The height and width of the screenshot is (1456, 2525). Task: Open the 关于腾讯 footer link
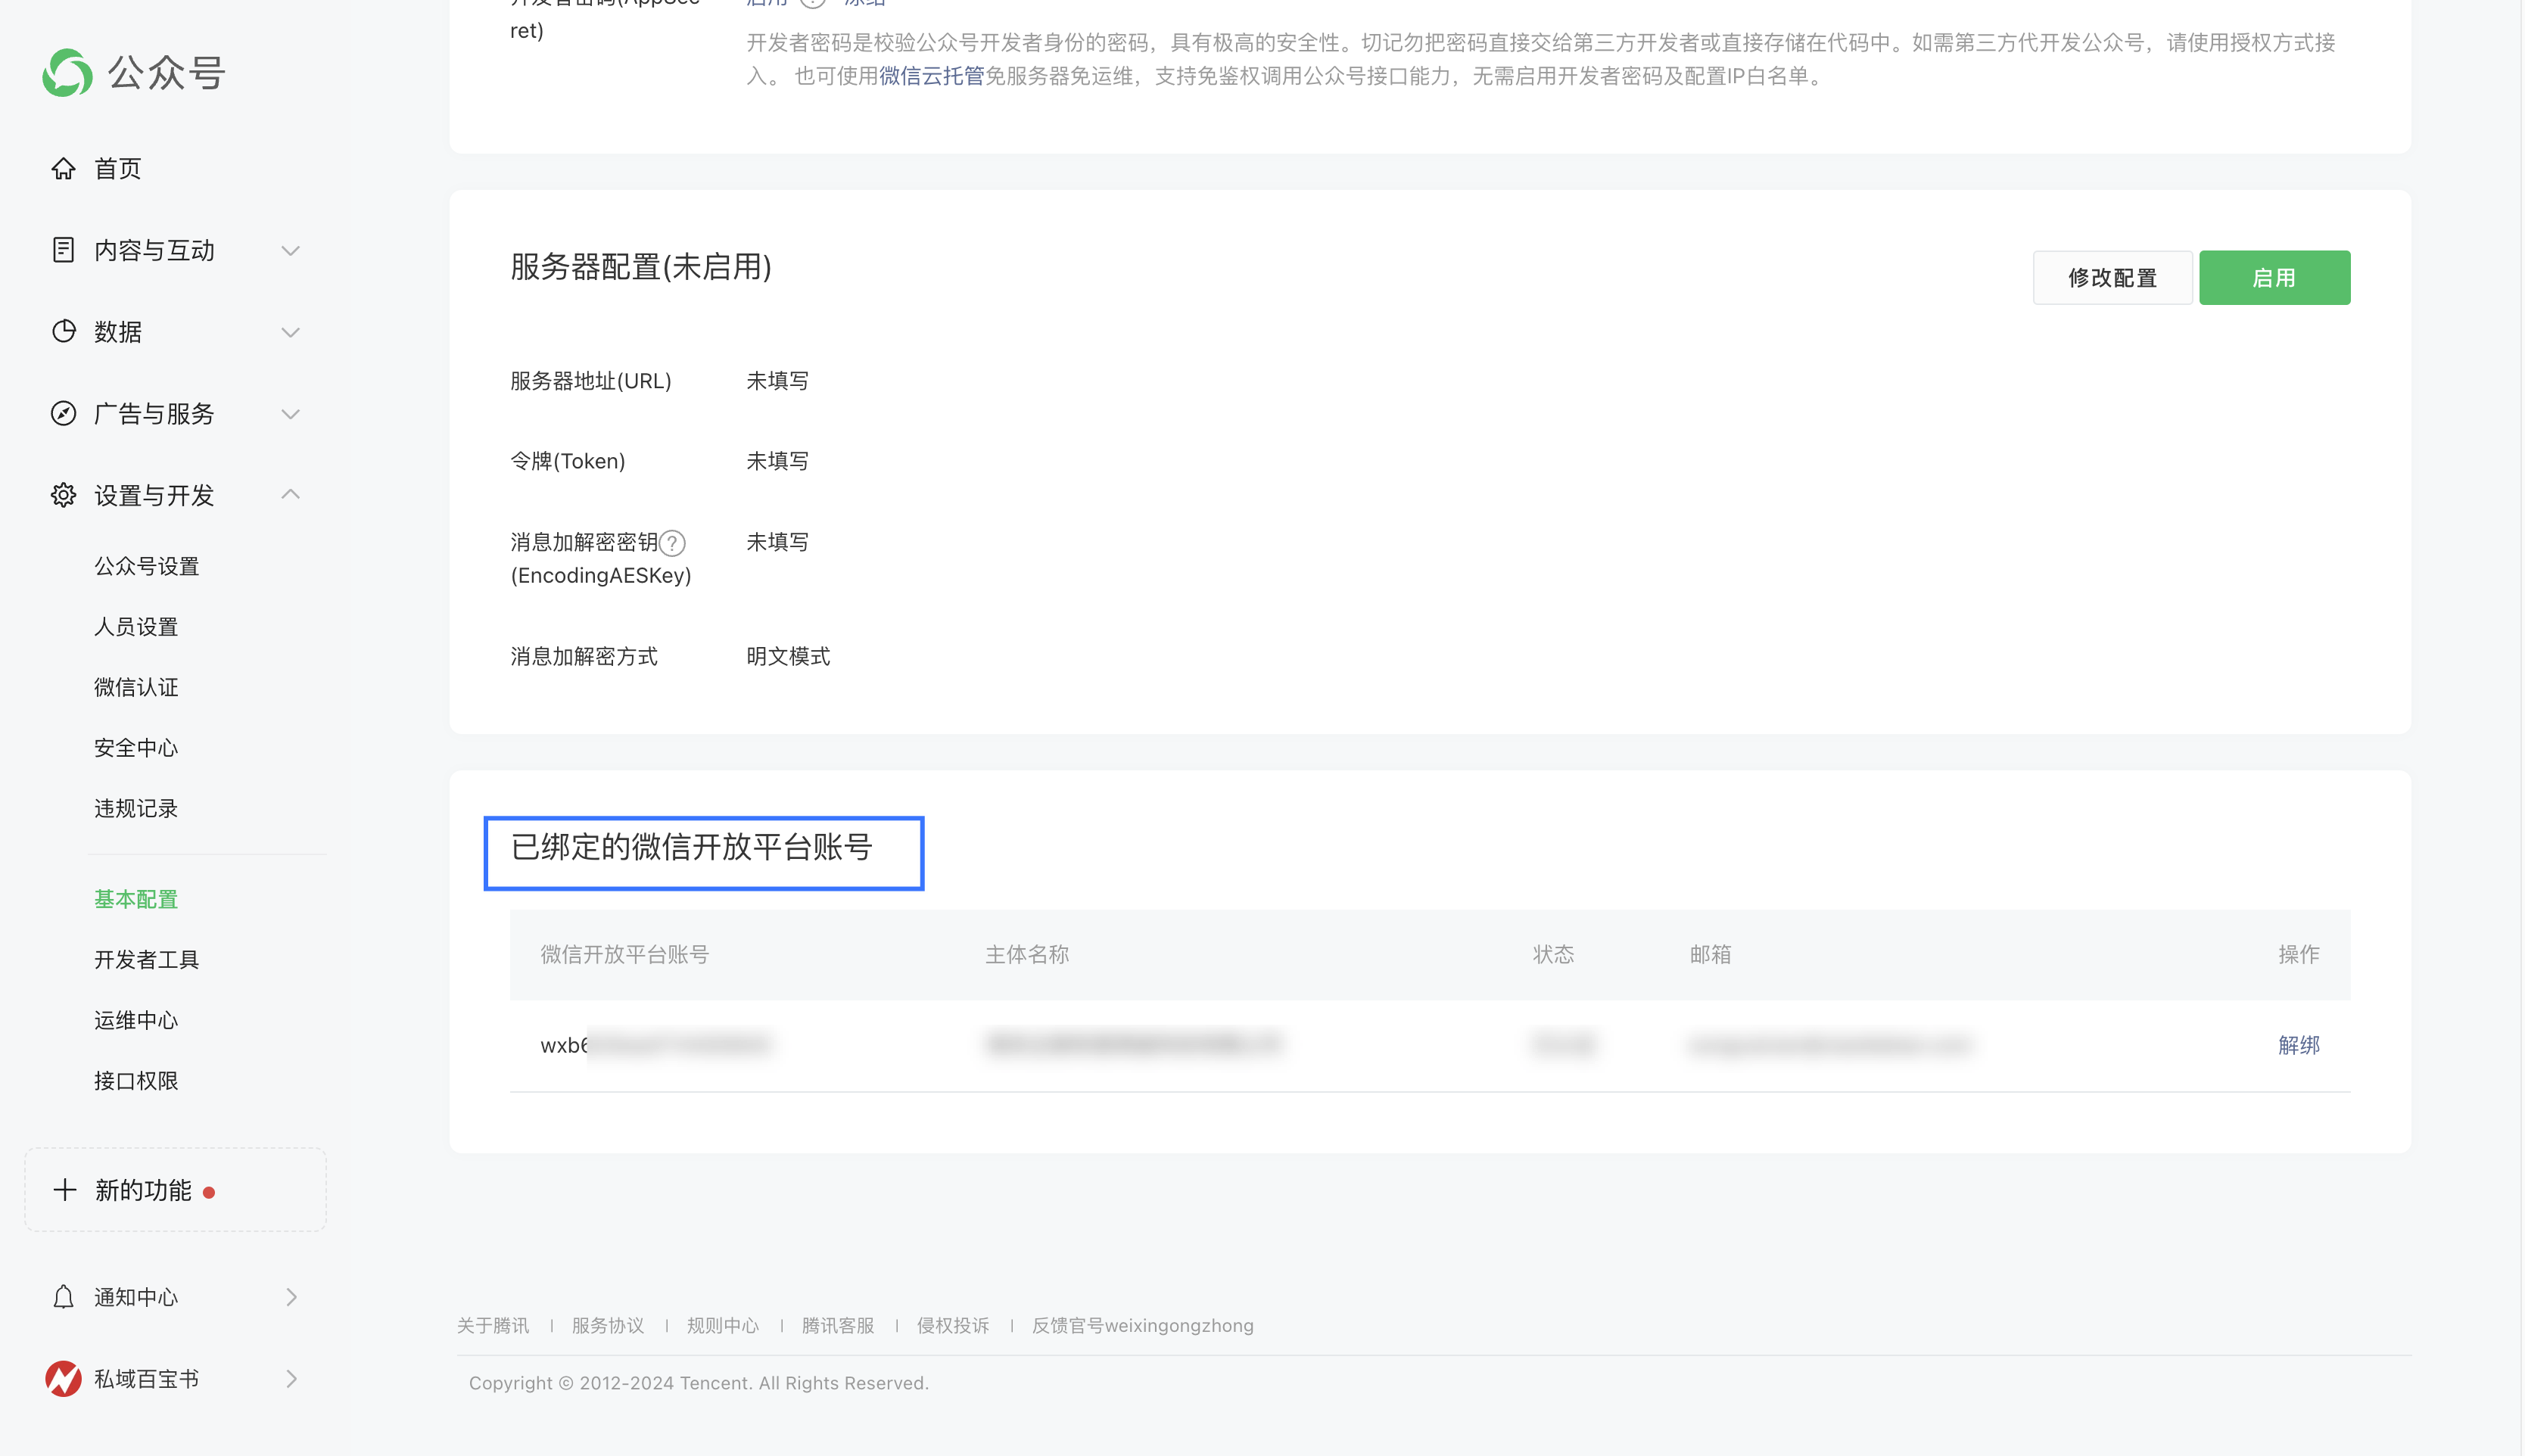point(493,1326)
